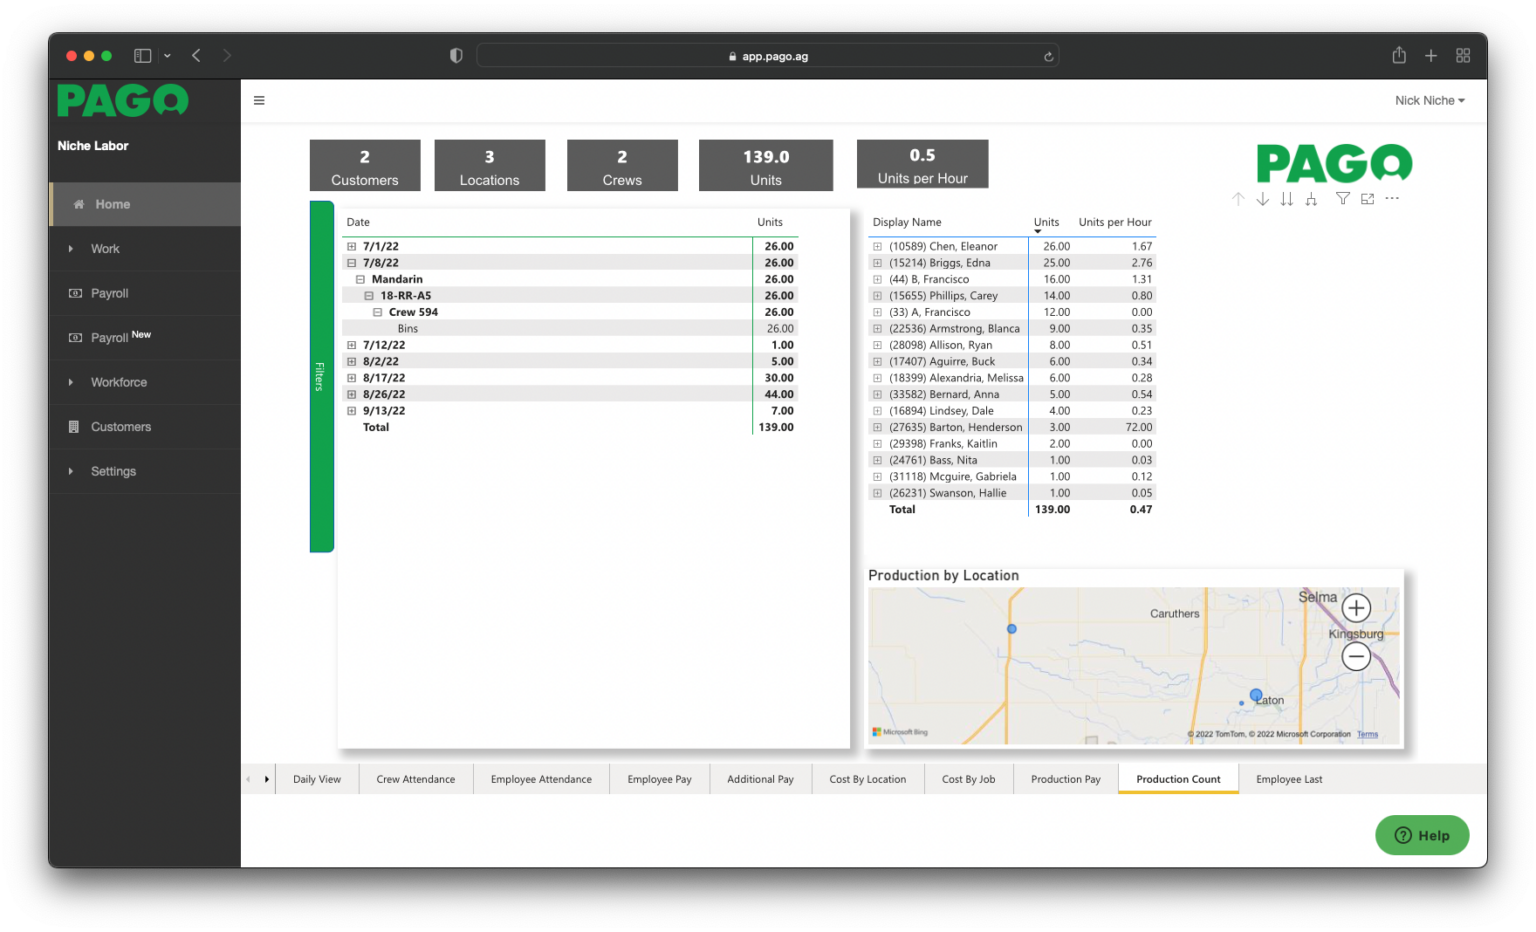
Task: Open the green Filters side panel
Action: pos(321,376)
